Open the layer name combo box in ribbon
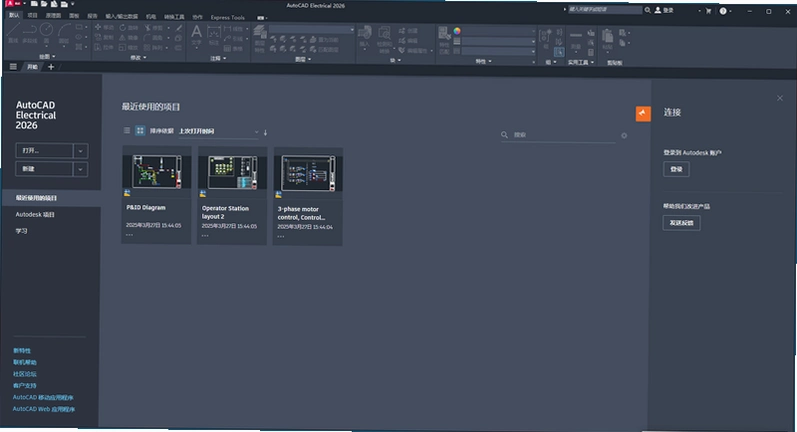The image size is (797, 432). pos(311,30)
